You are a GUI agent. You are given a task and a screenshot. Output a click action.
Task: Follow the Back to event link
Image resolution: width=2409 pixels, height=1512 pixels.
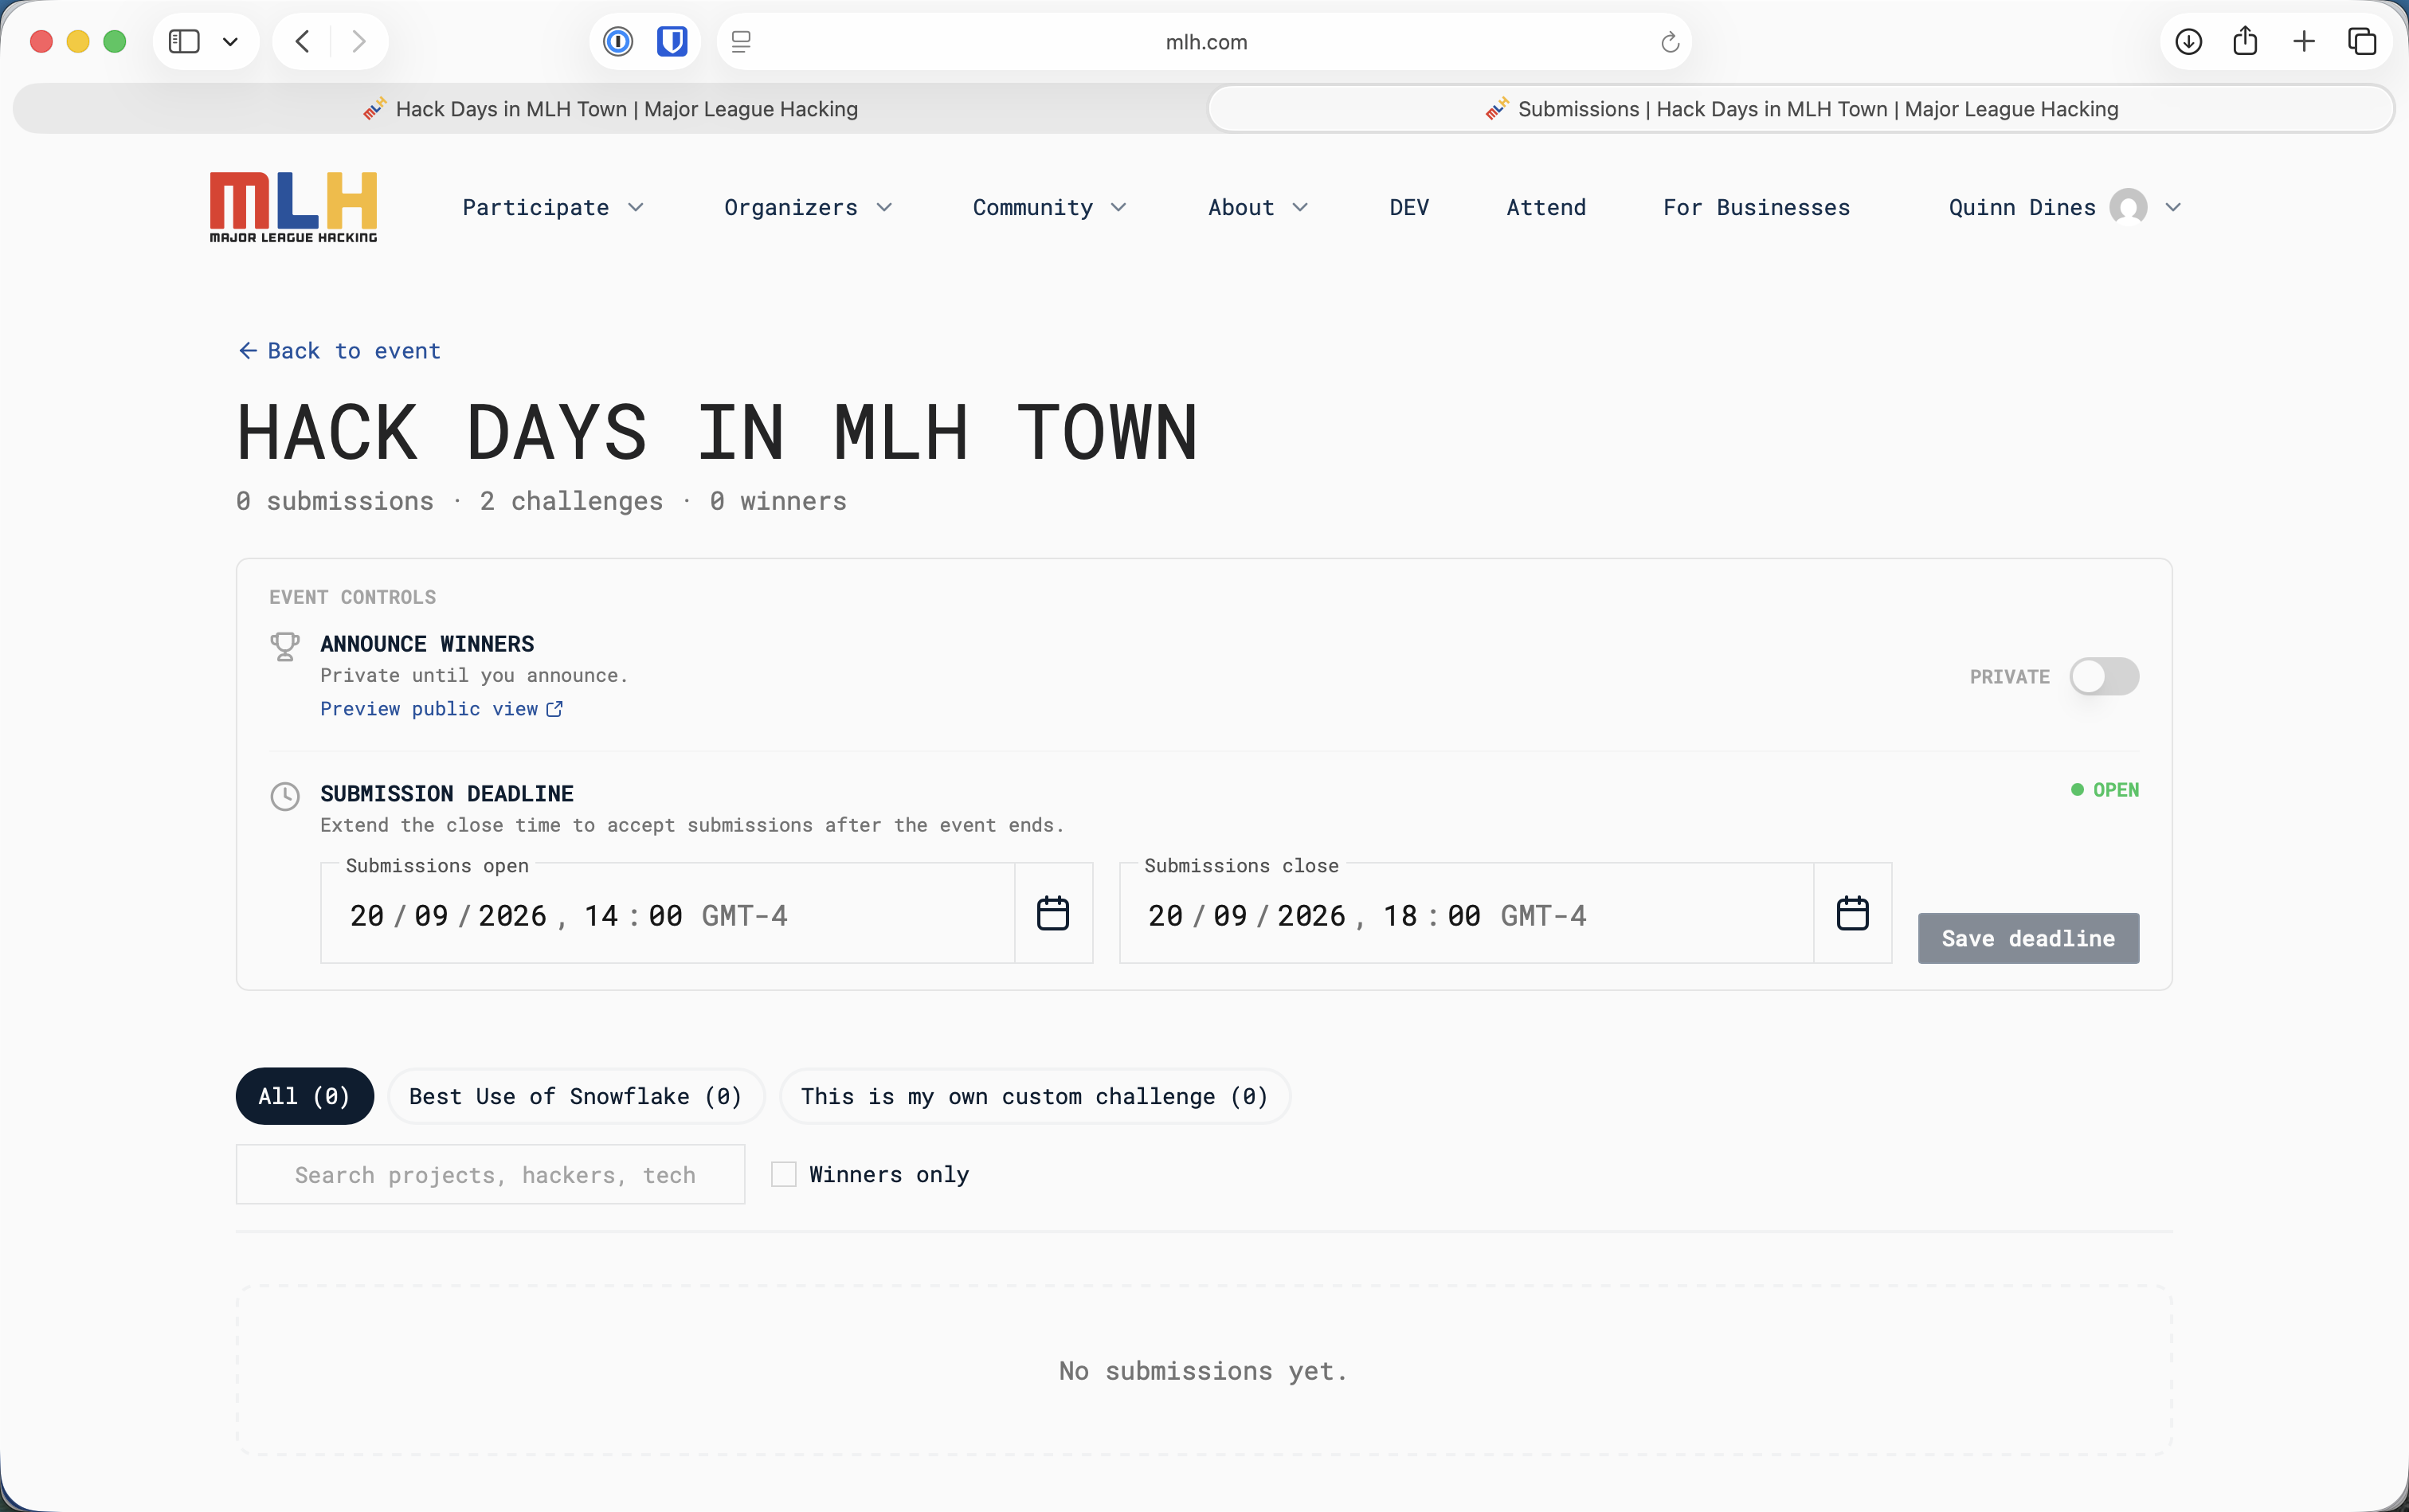(x=340, y=351)
